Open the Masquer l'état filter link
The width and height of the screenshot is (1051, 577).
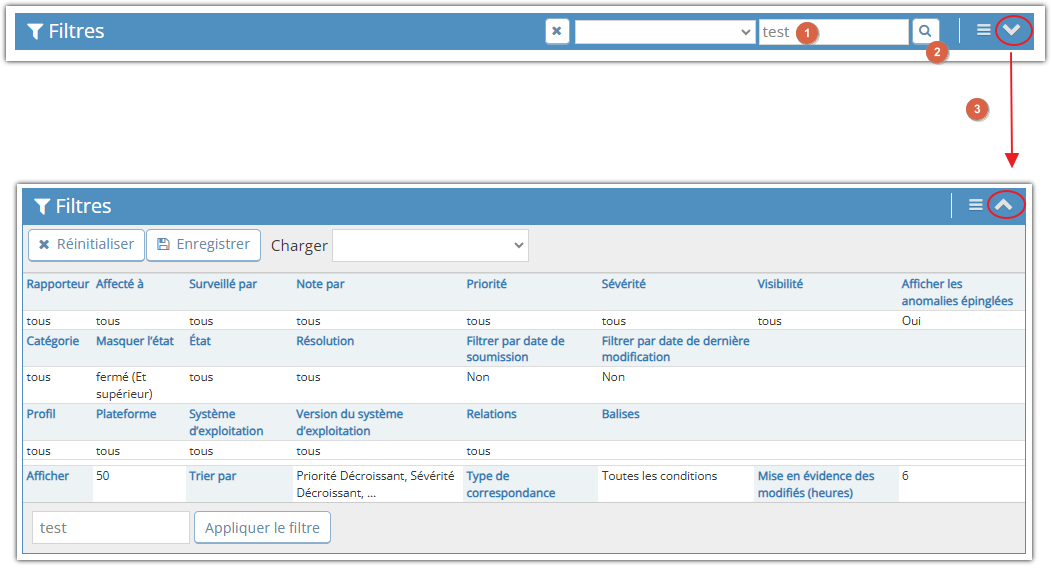[x=135, y=341]
